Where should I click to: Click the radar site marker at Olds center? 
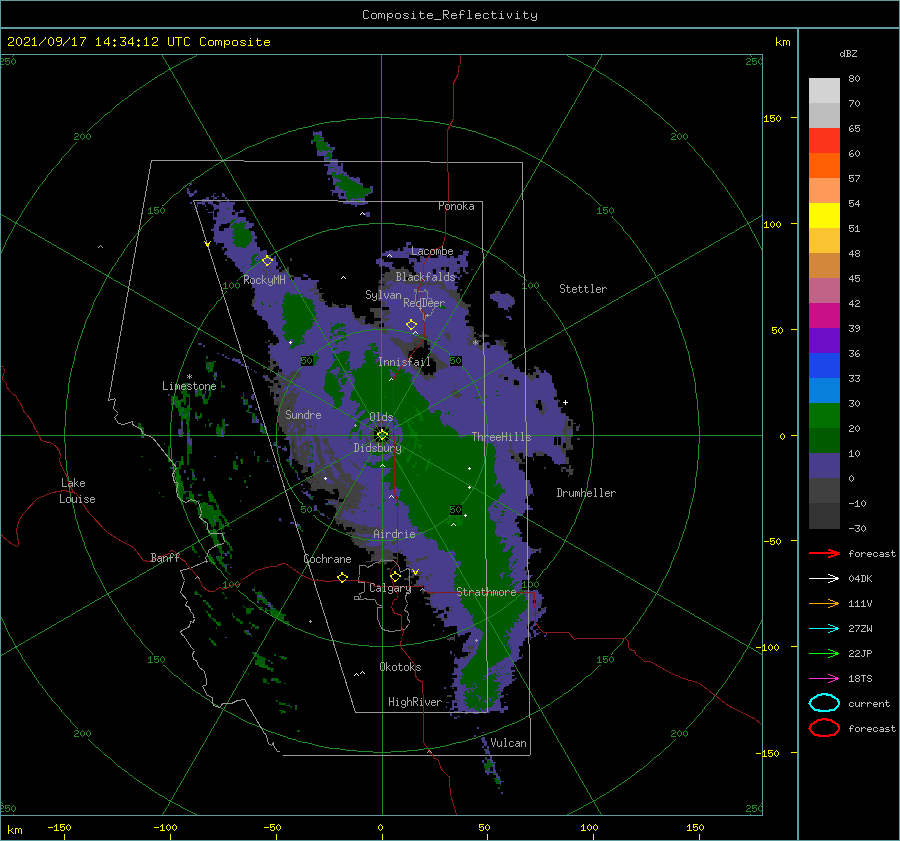pyautogui.click(x=382, y=435)
